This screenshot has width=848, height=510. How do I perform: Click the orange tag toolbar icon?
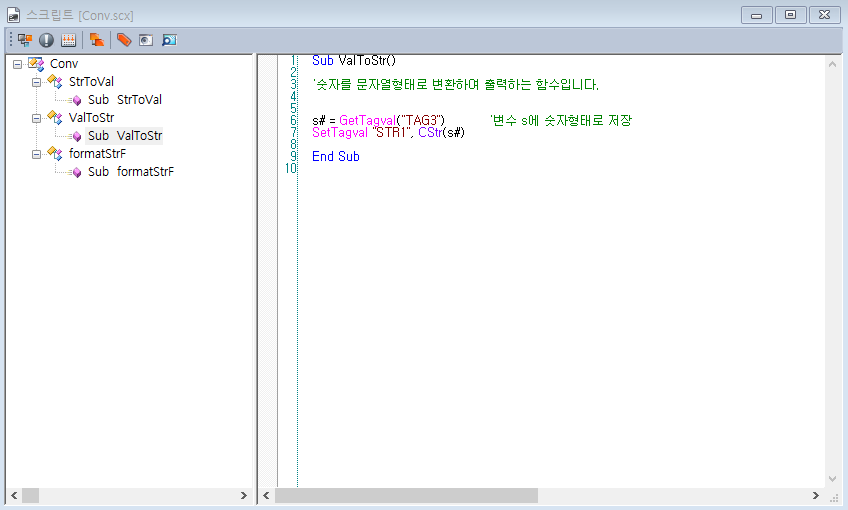(x=124, y=40)
